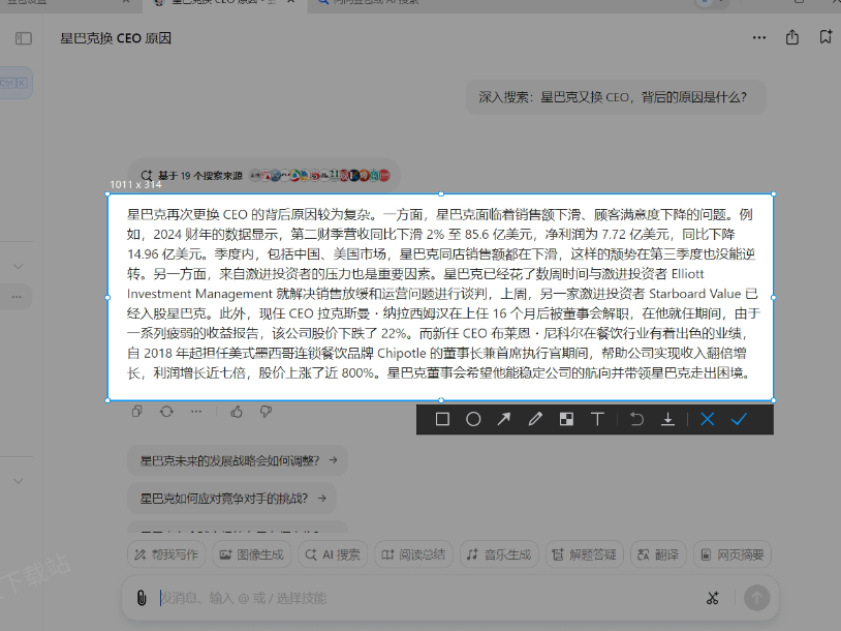Image resolution: width=841 pixels, height=631 pixels.
Task: Choose the 图像生成 skill
Action: (252, 554)
